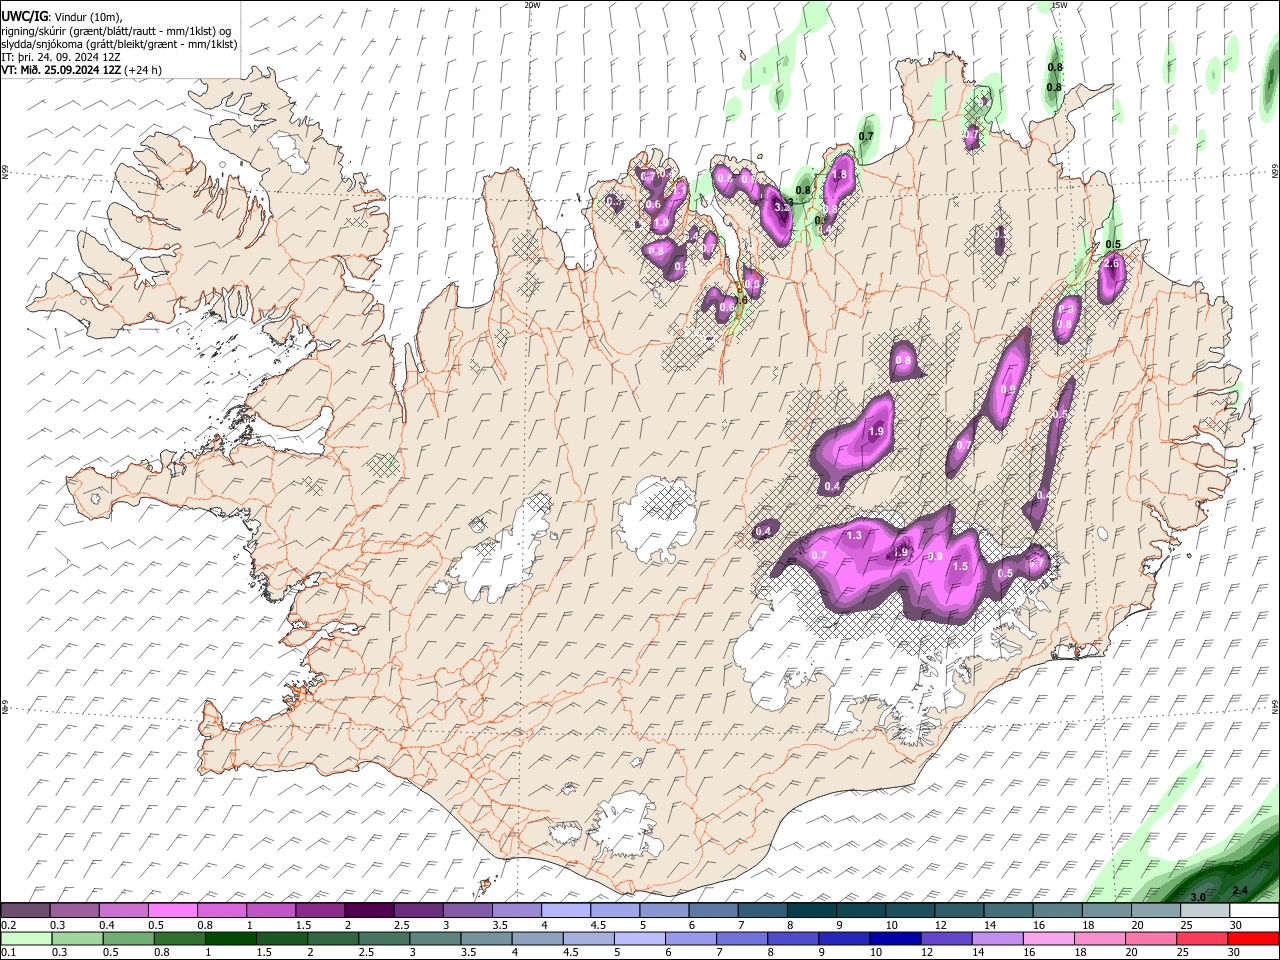Pick lower legend swatch between 14 and 16
This screenshot has width=1280, height=960.
click(x=998, y=939)
